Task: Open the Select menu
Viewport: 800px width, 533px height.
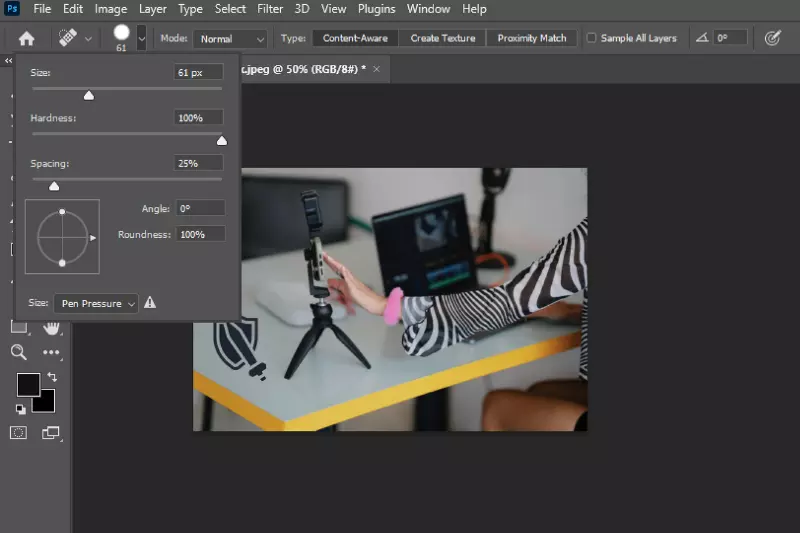Action: (230, 9)
